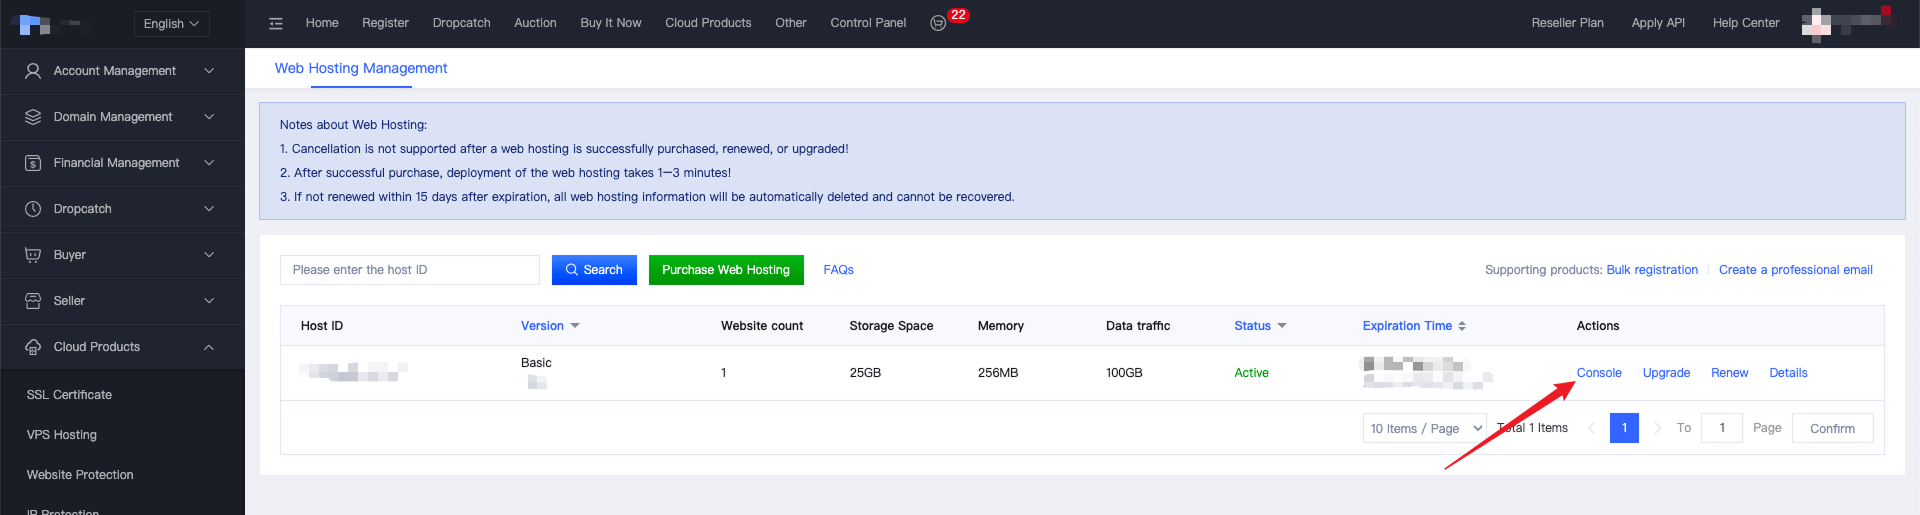Image resolution: width=1920 pixels, height=515 pixels.
Task: Open VPS Hosting in the sidebar
Action: pyautogui.click(x=62, y=435)
